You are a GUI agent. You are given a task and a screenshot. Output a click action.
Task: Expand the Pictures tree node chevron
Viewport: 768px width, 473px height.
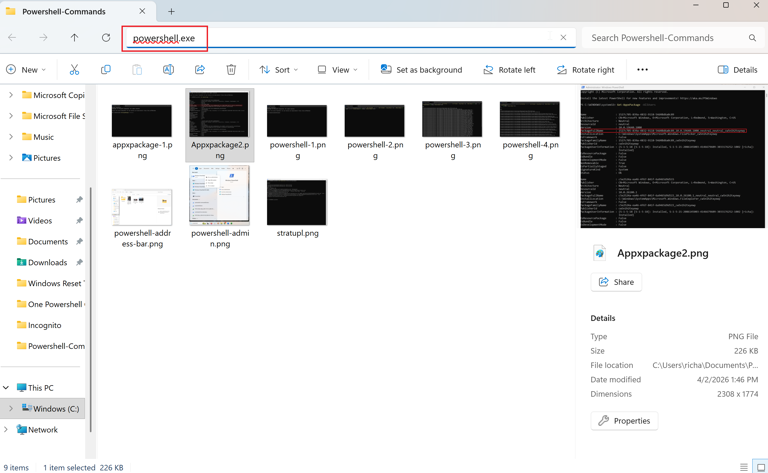[11, 158]
